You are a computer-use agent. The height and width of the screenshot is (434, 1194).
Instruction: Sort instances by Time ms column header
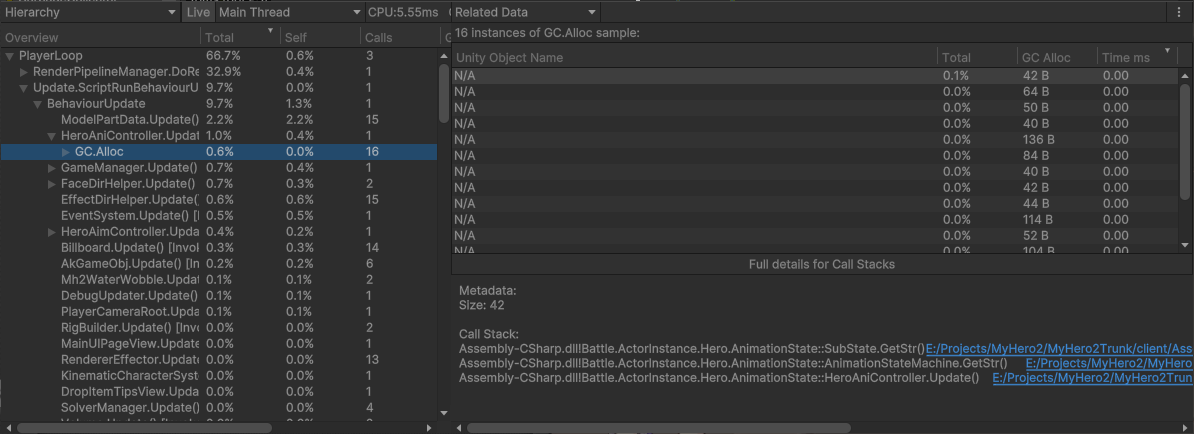tap(1125, 57)
